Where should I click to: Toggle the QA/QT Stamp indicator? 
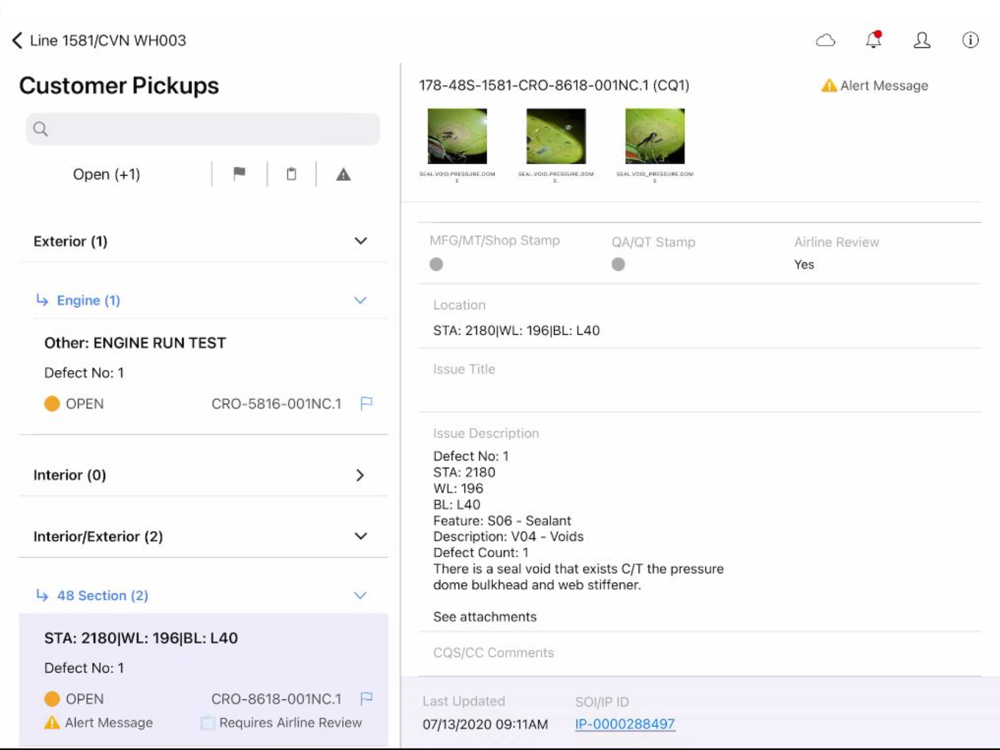(618, 264)
